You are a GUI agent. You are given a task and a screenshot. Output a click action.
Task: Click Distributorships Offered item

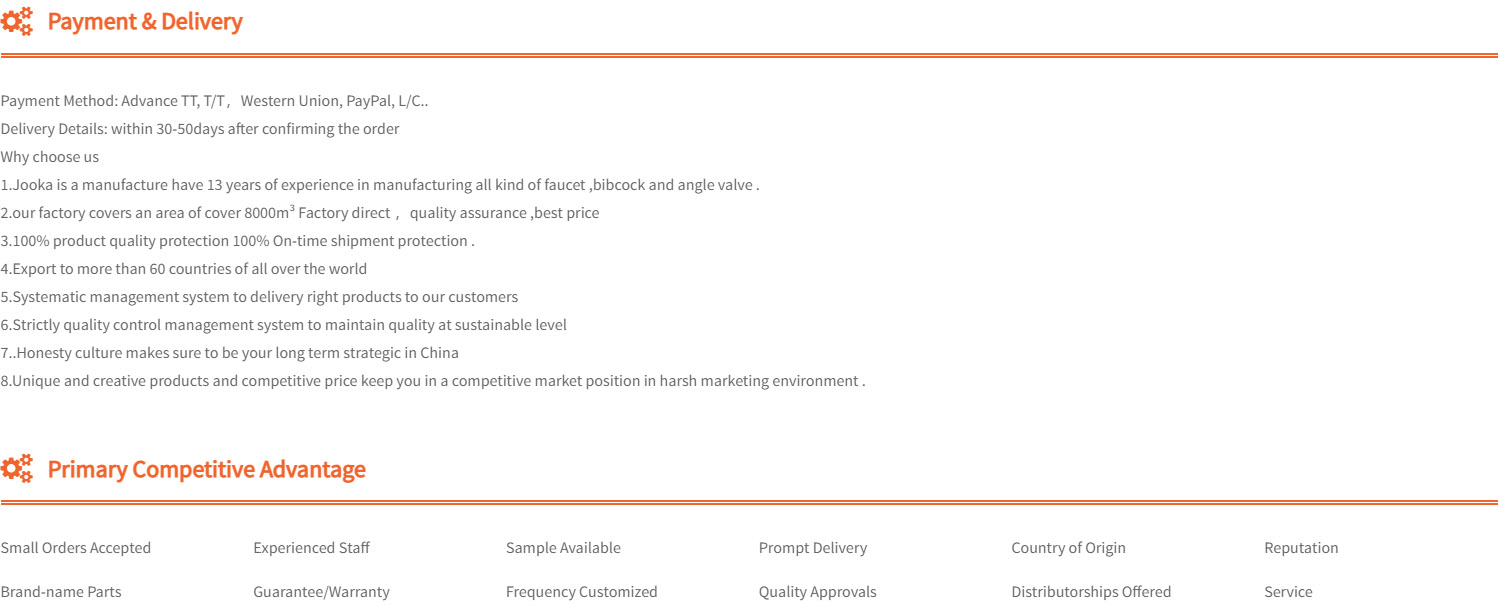[x=1091, y=592]
